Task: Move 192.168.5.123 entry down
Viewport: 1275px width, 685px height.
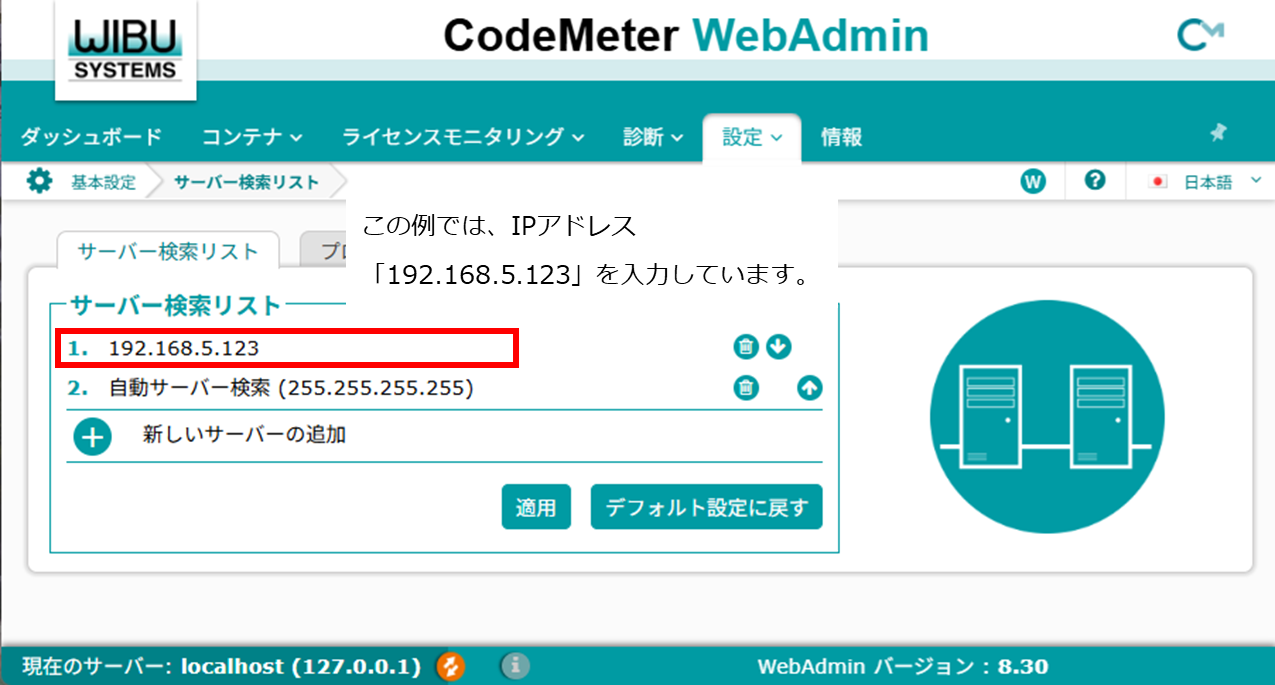Action: click(778, 347)
